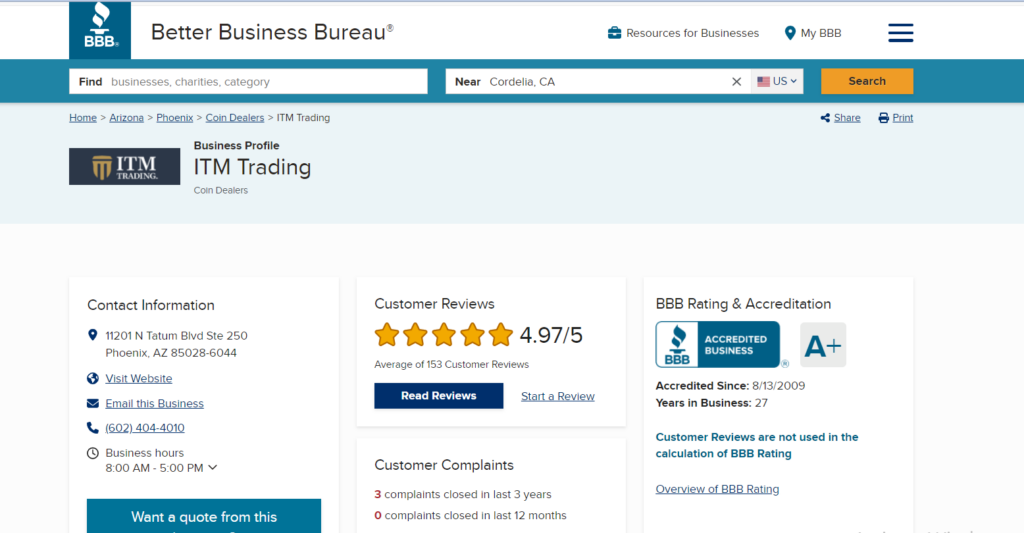Viewport: 1024px width, 533px height.
Task: Click the BBB torch logo
Action: 100,29
